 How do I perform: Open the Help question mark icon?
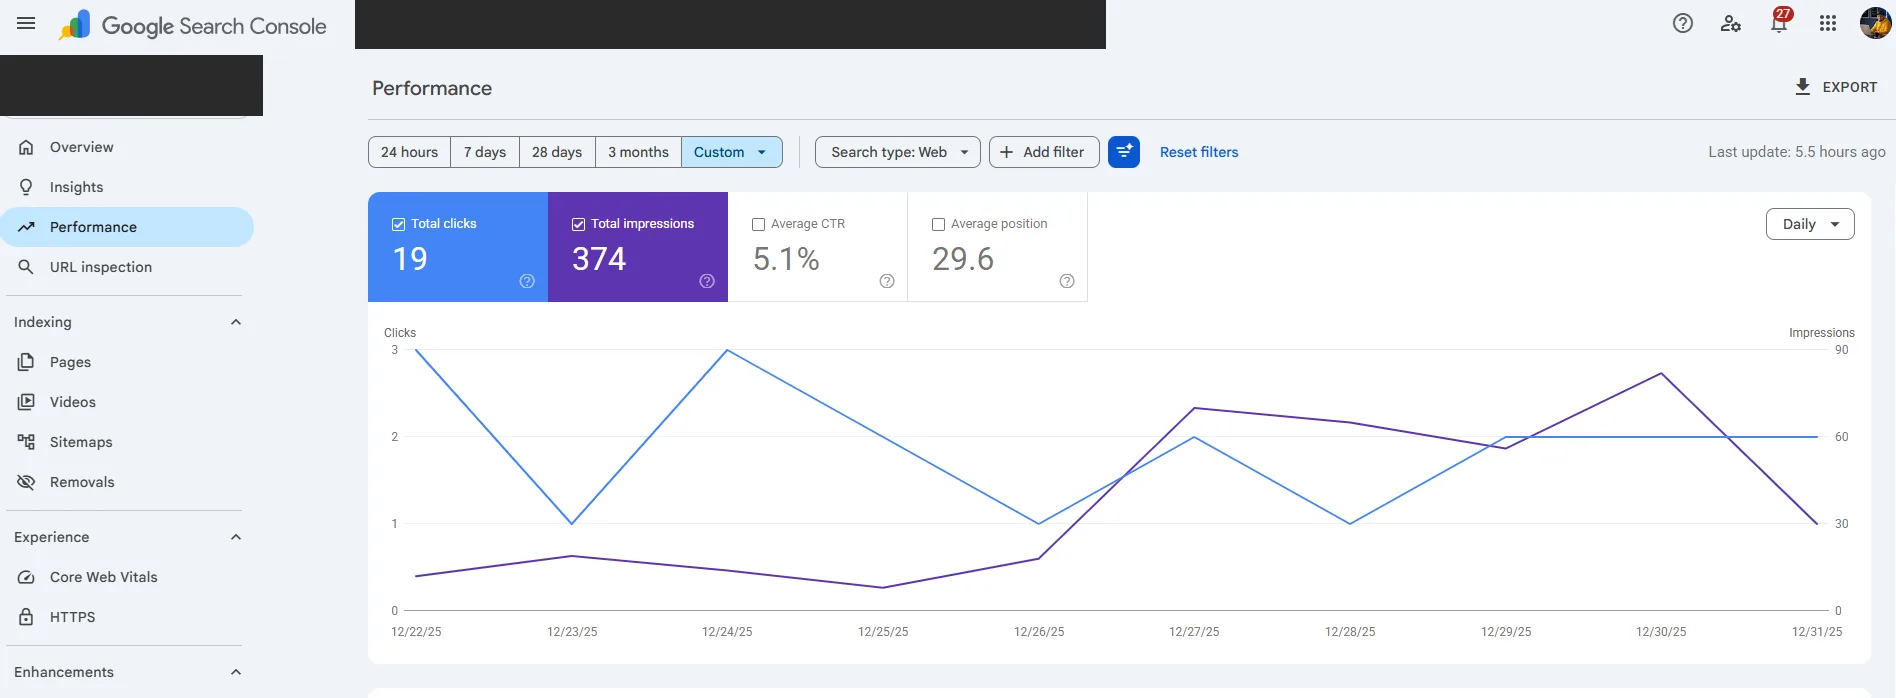click(1683, 23)
